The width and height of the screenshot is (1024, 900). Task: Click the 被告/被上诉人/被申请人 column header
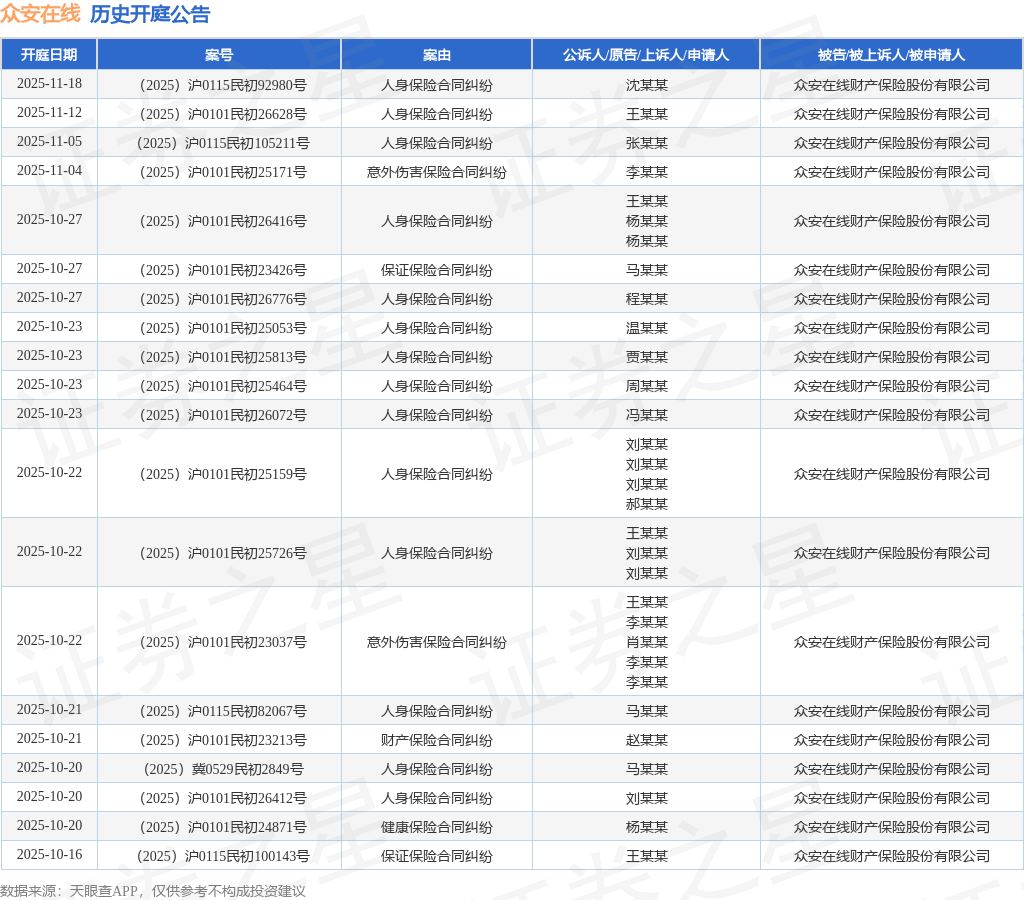pos(891,55)
